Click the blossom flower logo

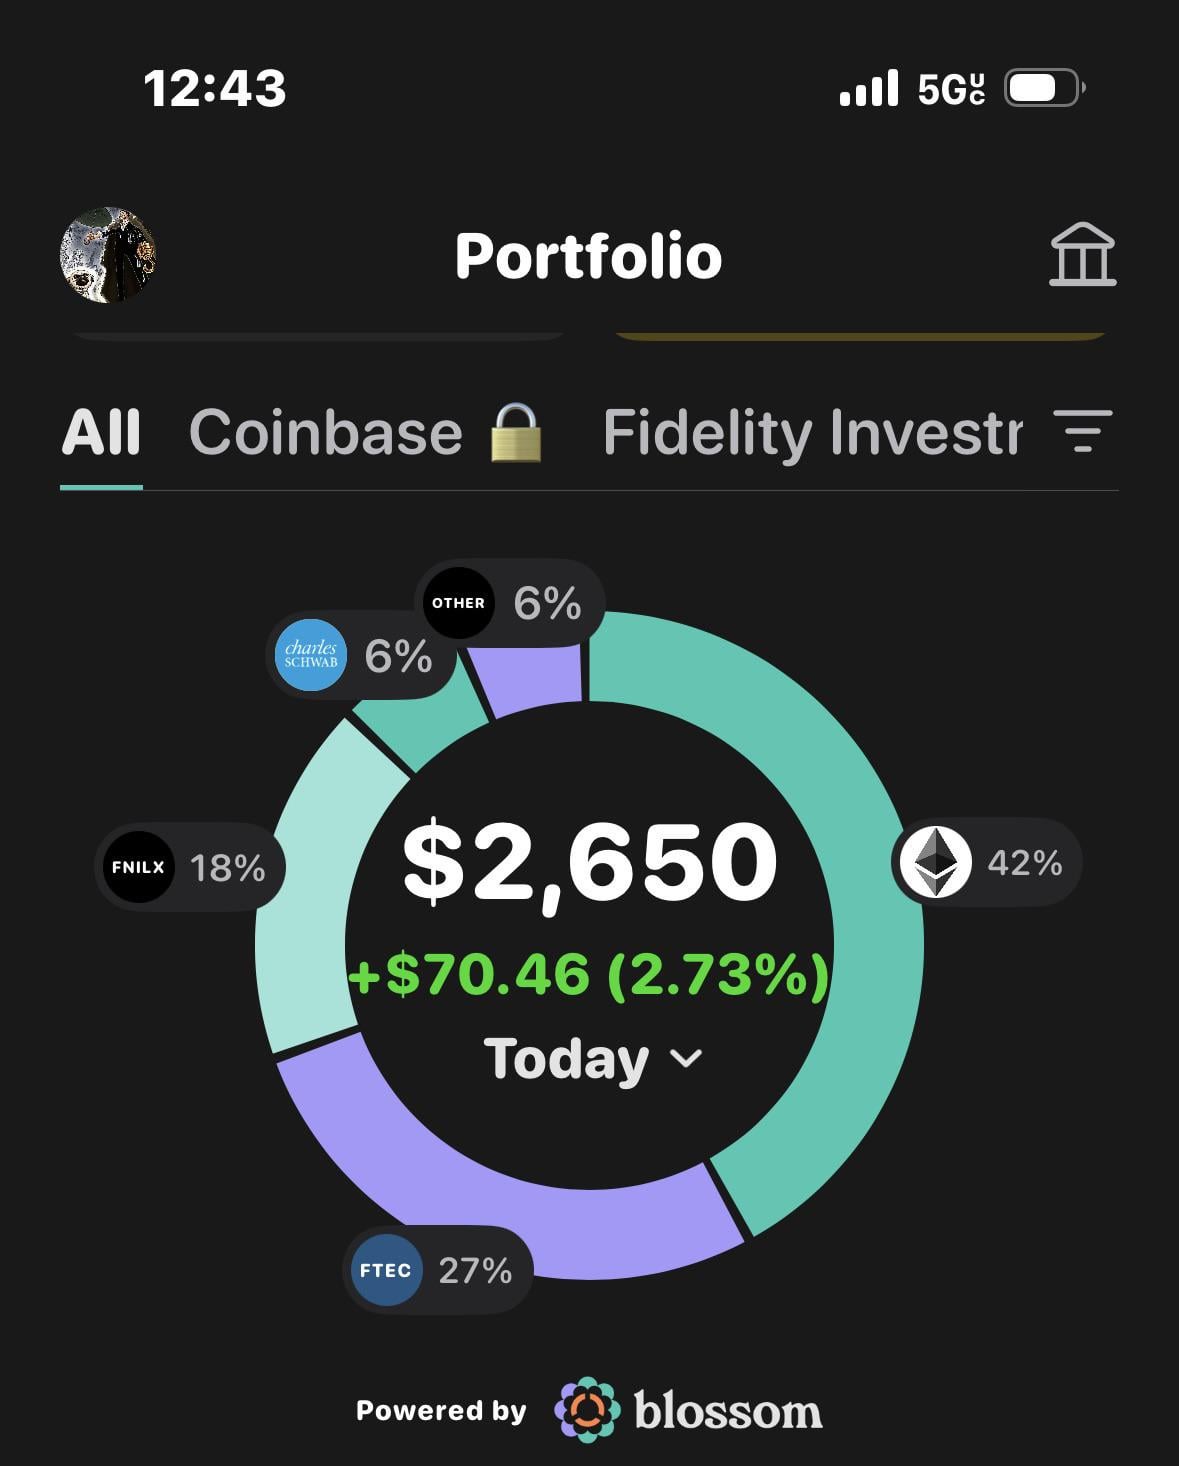point(587,1410)
